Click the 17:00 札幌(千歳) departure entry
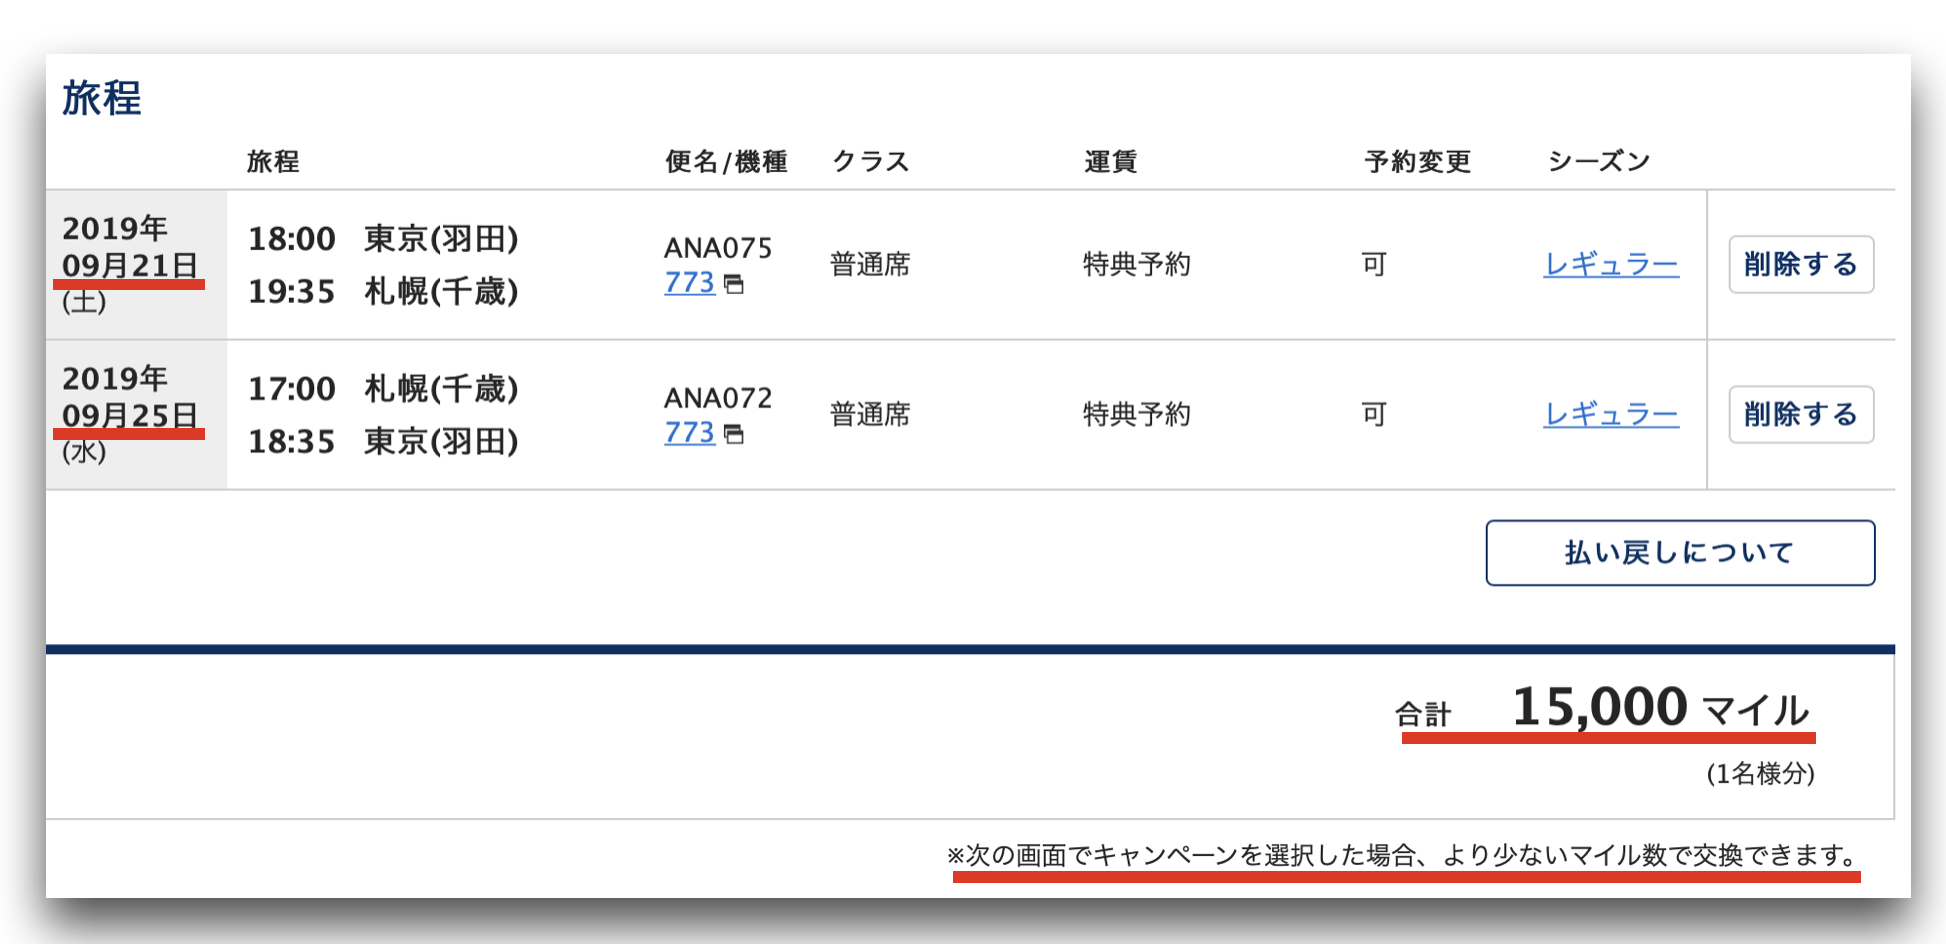This screenshot has width=1946, height=944. click(383, 388)
